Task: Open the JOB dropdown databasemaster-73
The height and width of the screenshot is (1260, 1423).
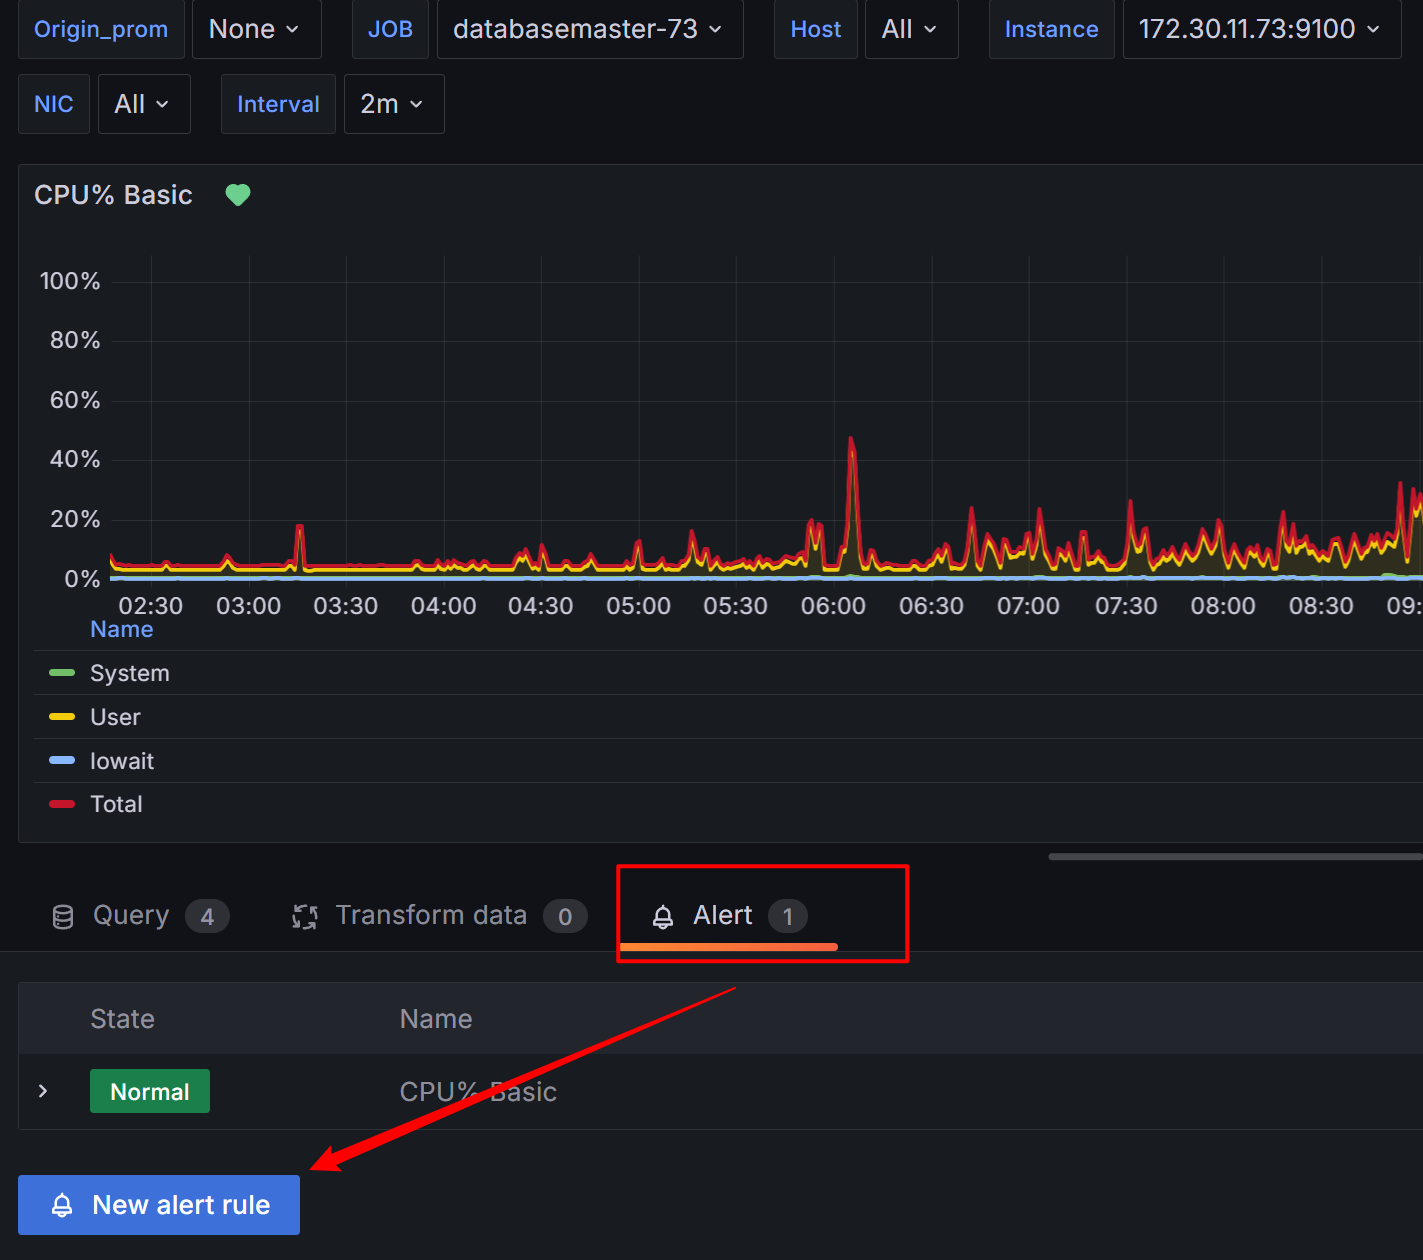Action: (590, 29)
